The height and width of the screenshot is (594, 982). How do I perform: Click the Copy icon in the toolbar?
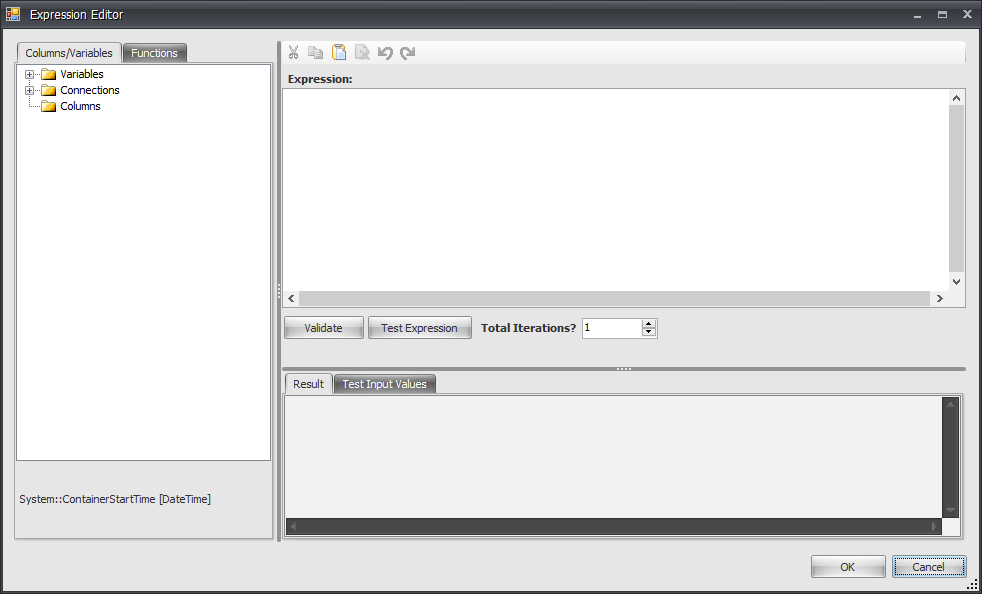[315, 52]
